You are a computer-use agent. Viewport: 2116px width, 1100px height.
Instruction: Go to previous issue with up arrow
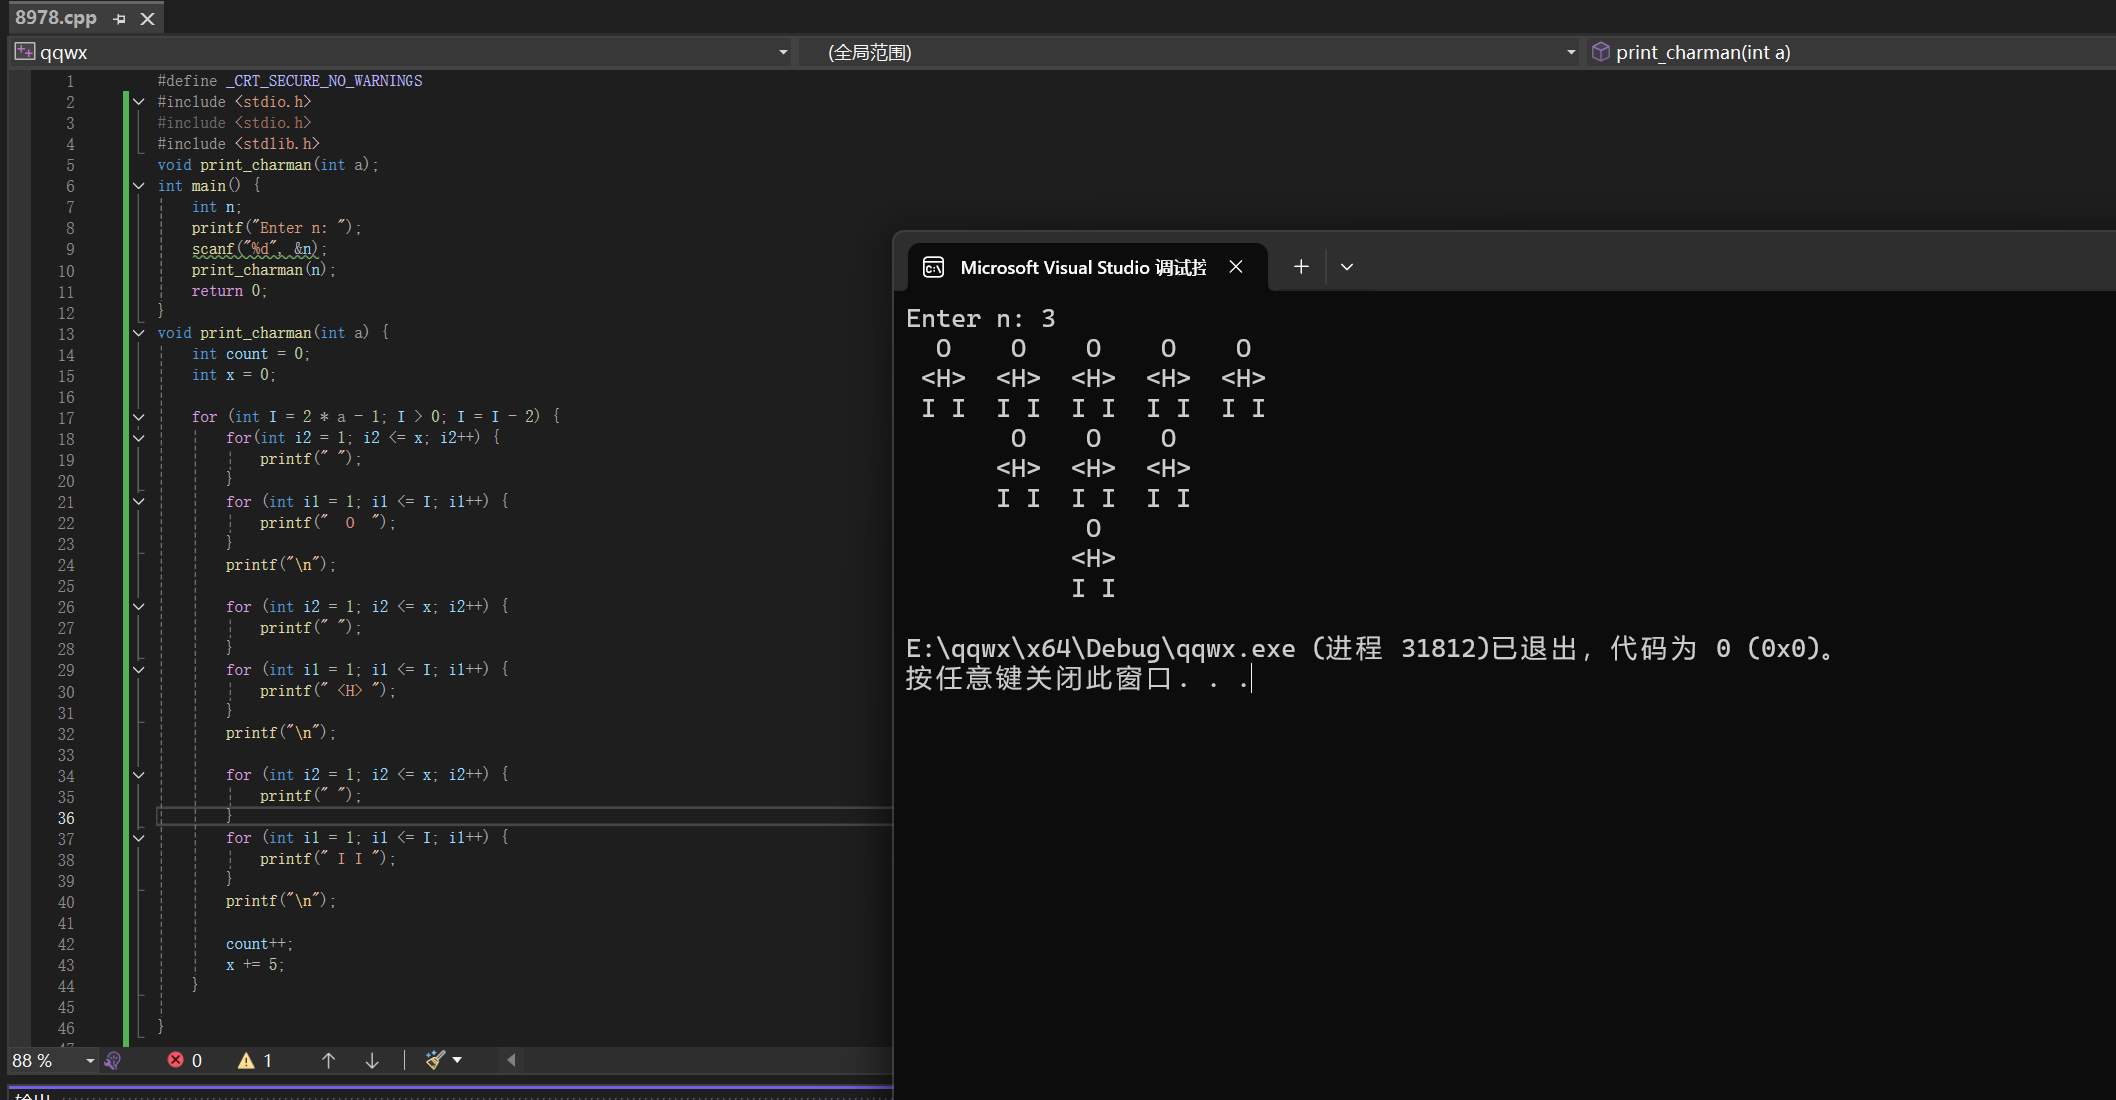pos(328,1060)
